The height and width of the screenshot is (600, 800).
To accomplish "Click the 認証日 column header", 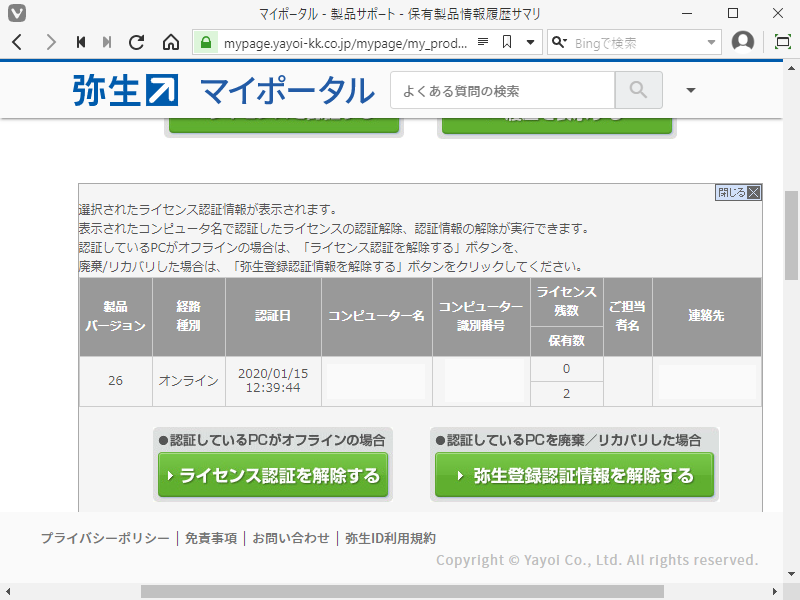I will [x=273, y=316].
